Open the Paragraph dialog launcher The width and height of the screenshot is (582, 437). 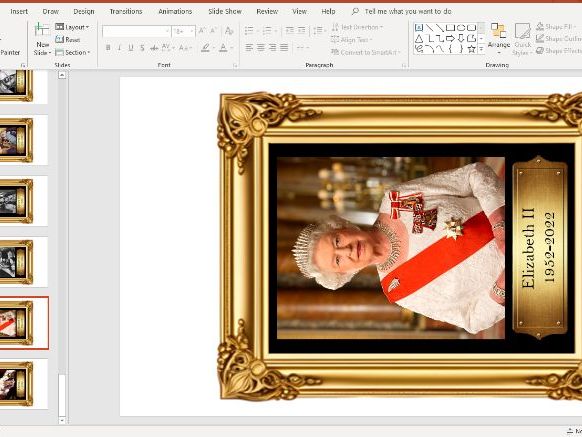(404, 66)
